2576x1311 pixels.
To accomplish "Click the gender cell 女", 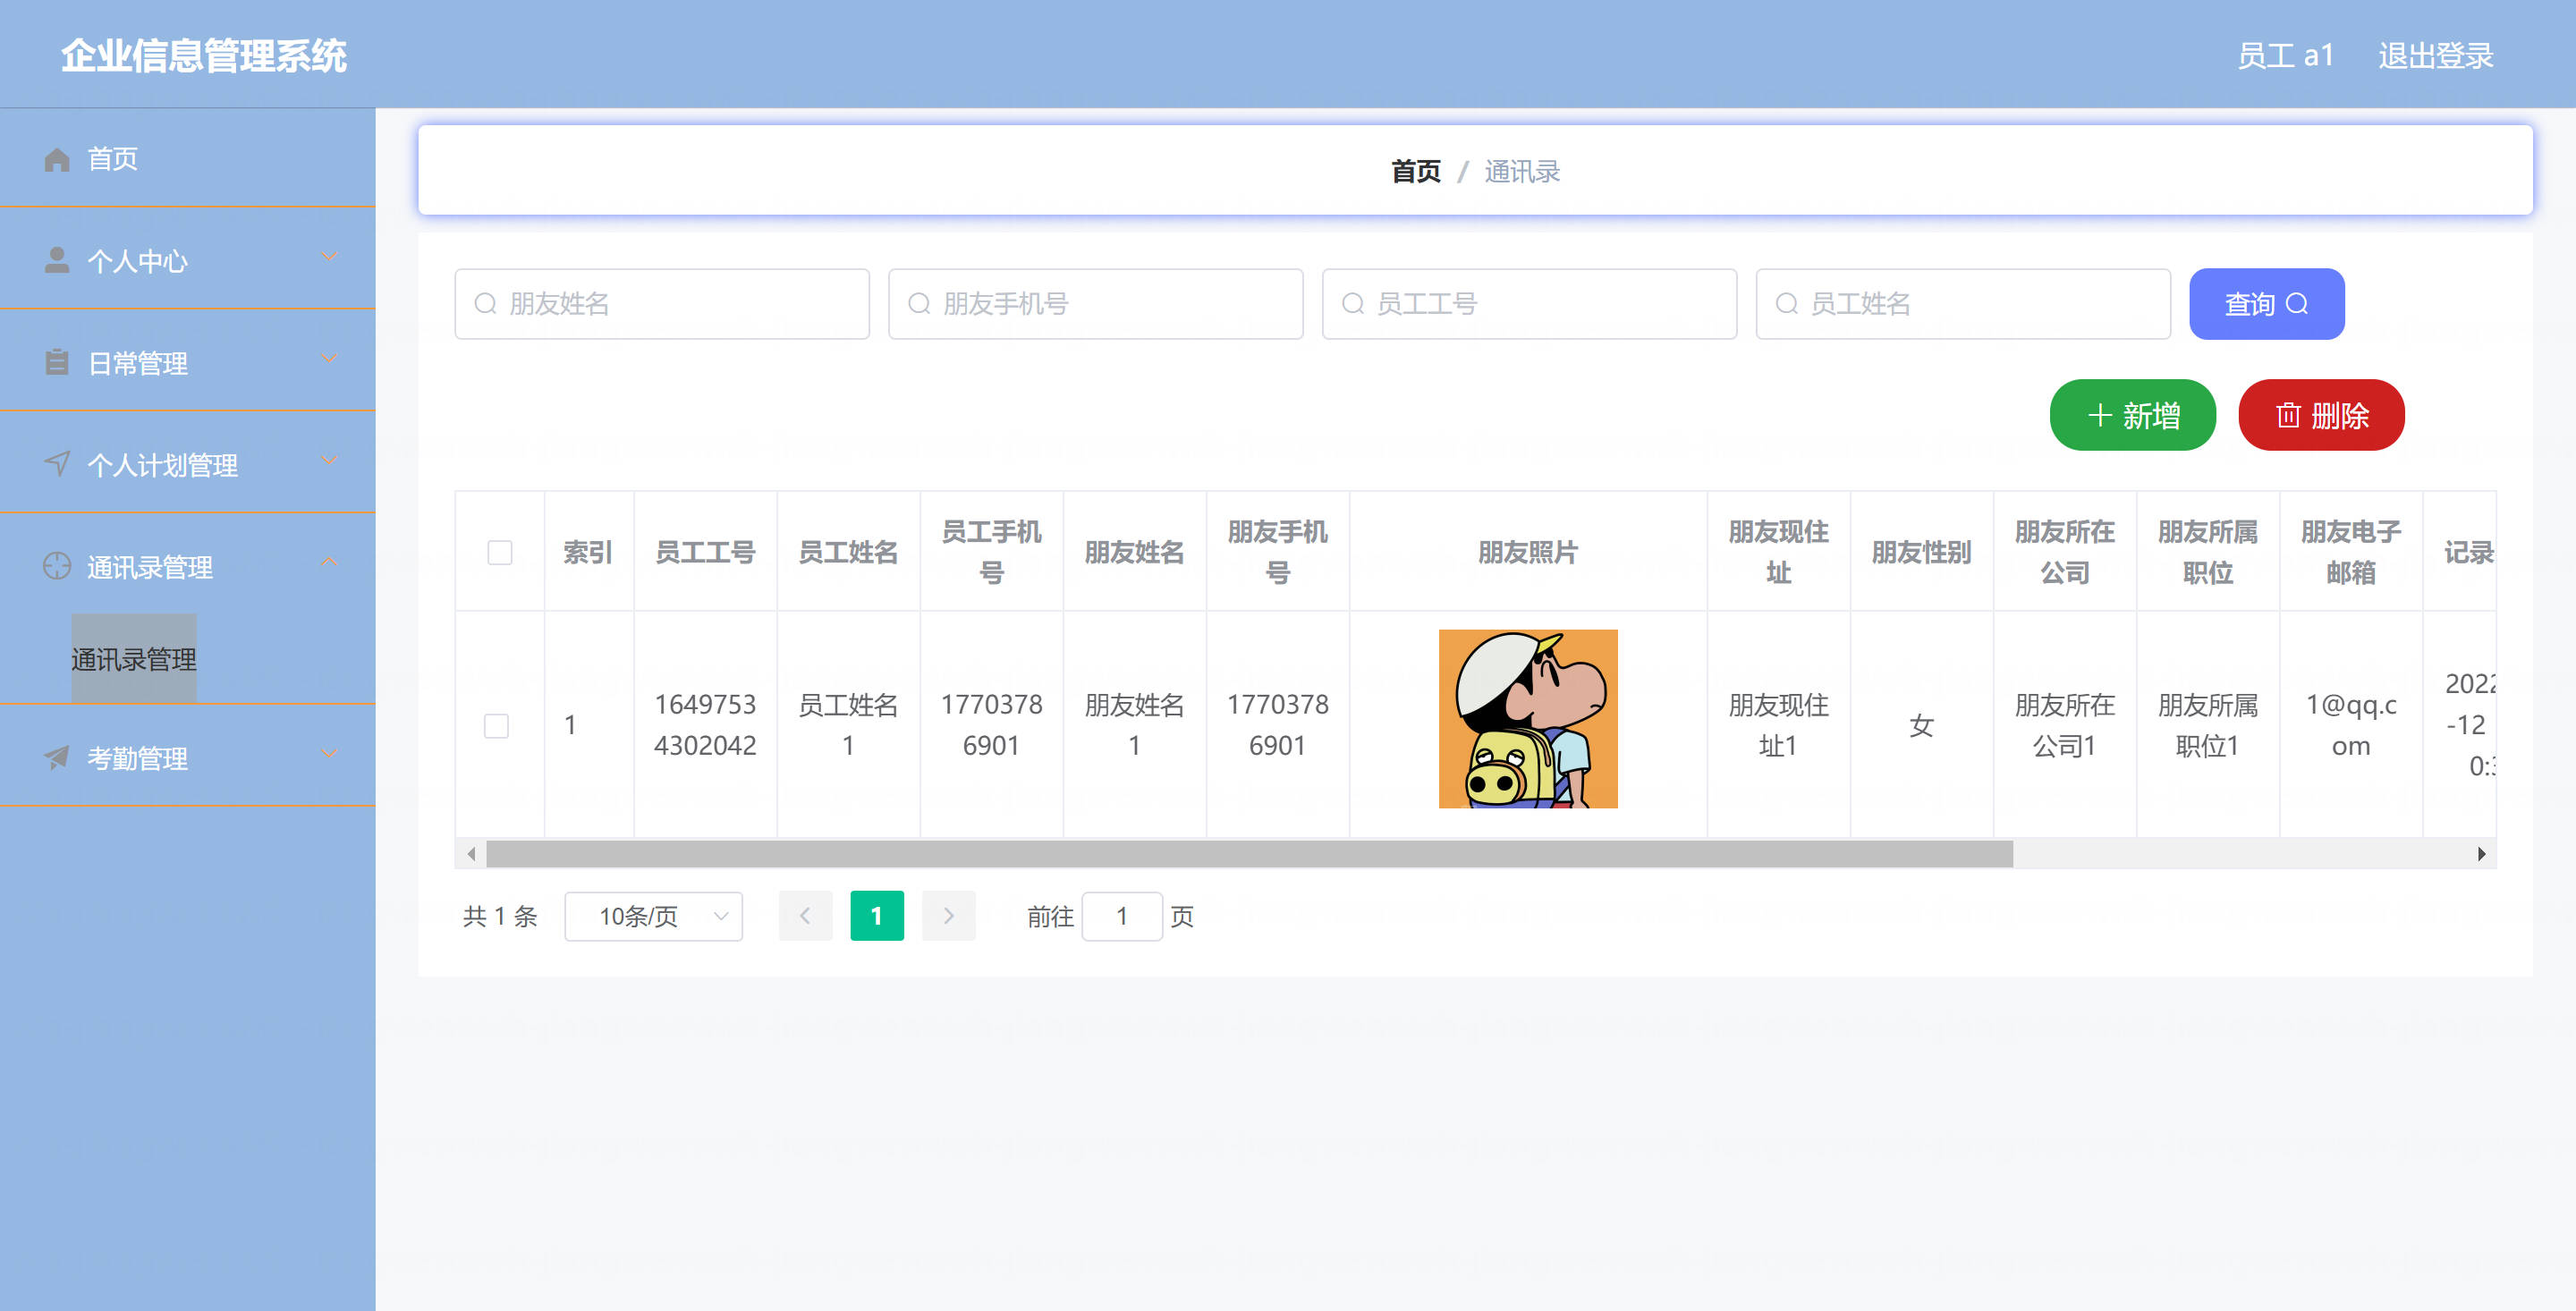I will tap(1921, 725).
